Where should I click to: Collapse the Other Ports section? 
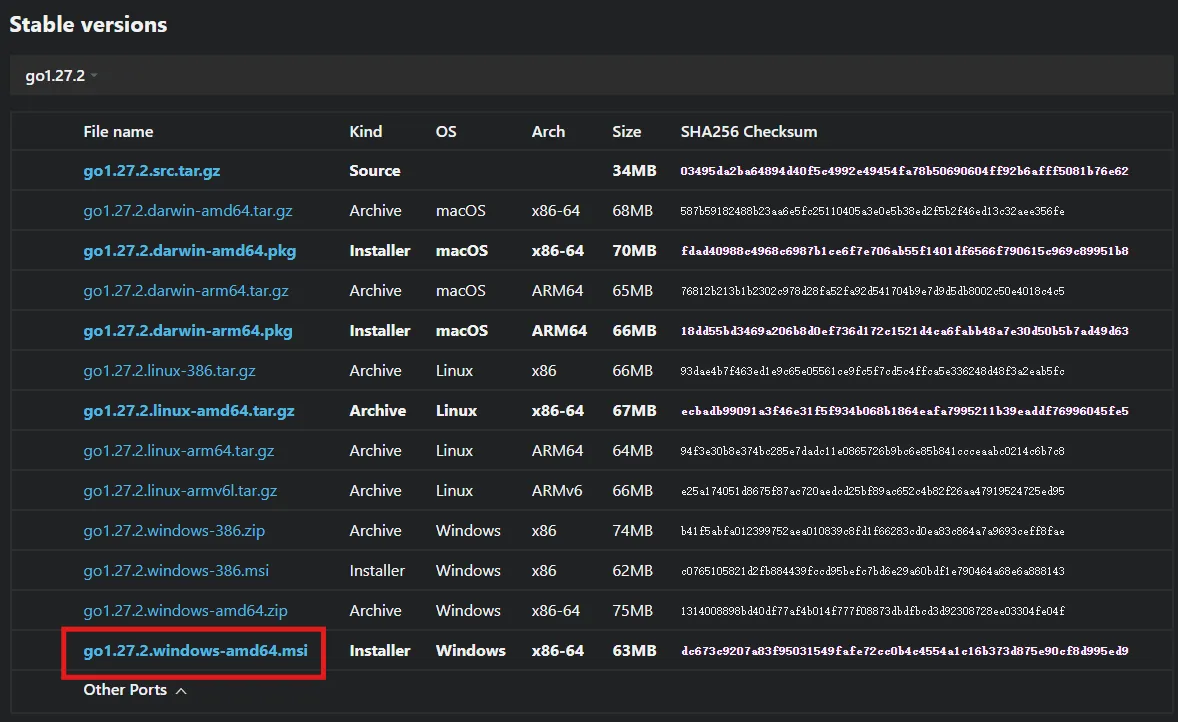(134, 690)
